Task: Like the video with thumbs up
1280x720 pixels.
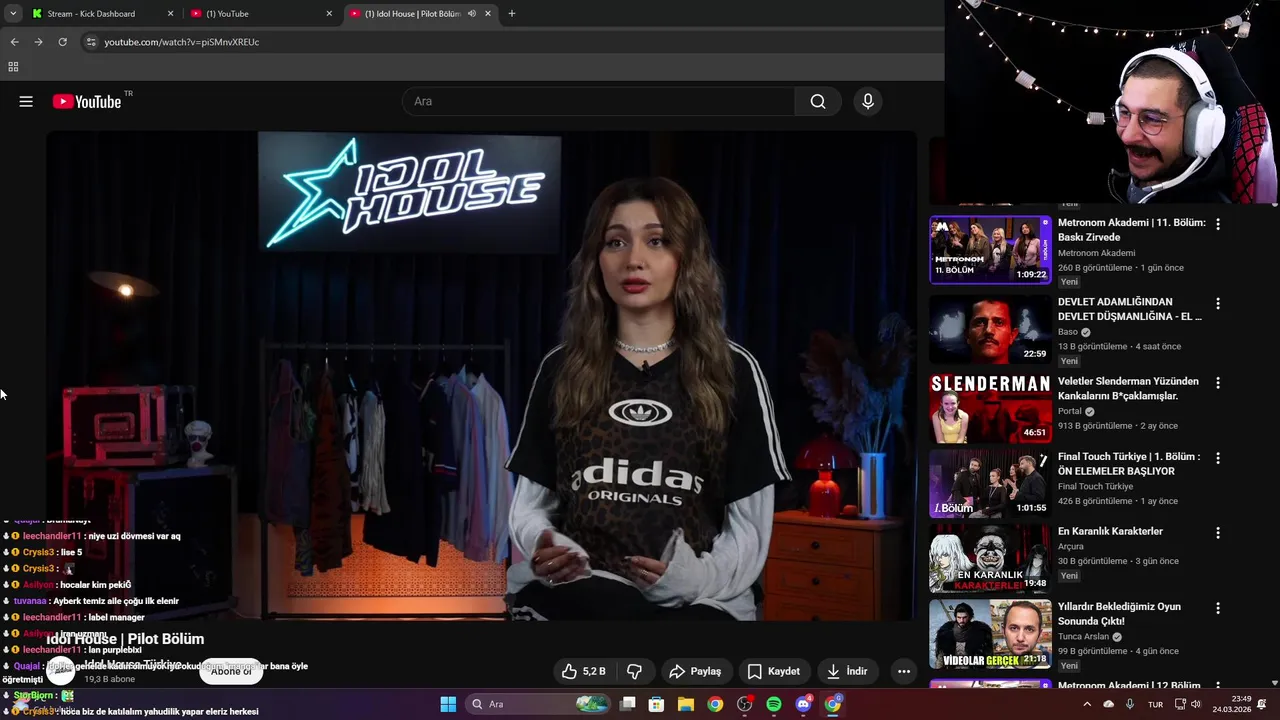Action: point(584,671)
